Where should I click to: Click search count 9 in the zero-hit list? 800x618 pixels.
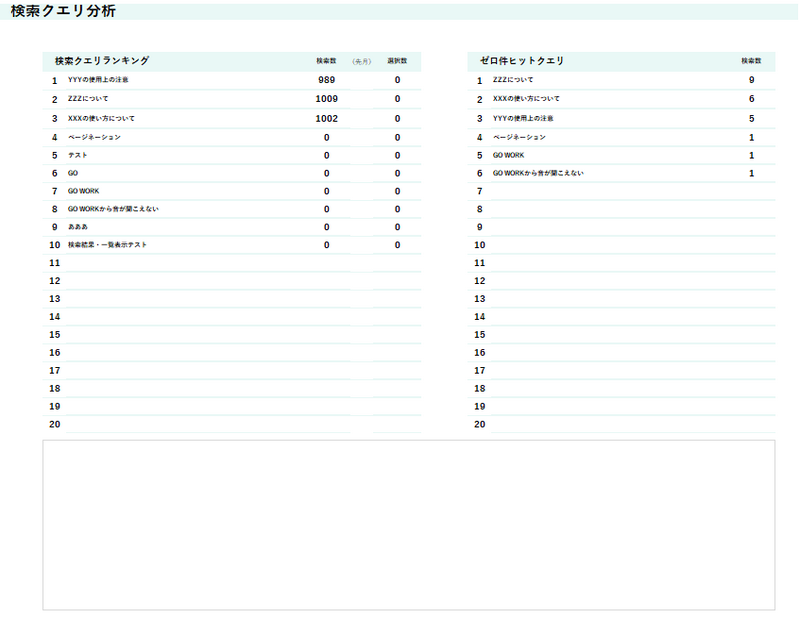(751, 80)
